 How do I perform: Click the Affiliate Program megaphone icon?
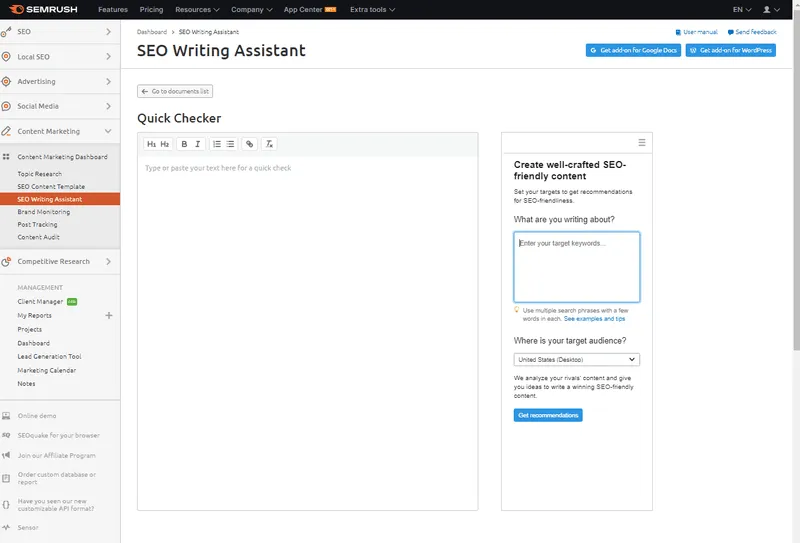[6, 455]
